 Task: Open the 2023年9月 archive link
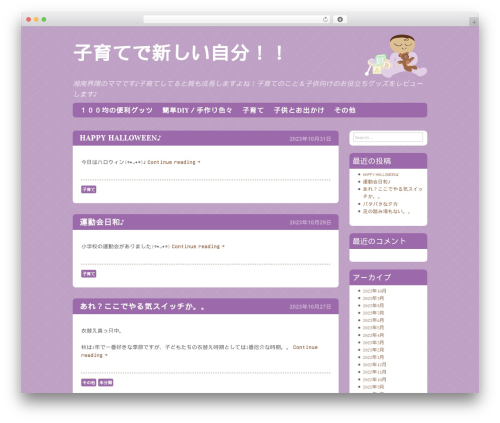point(373,298)
